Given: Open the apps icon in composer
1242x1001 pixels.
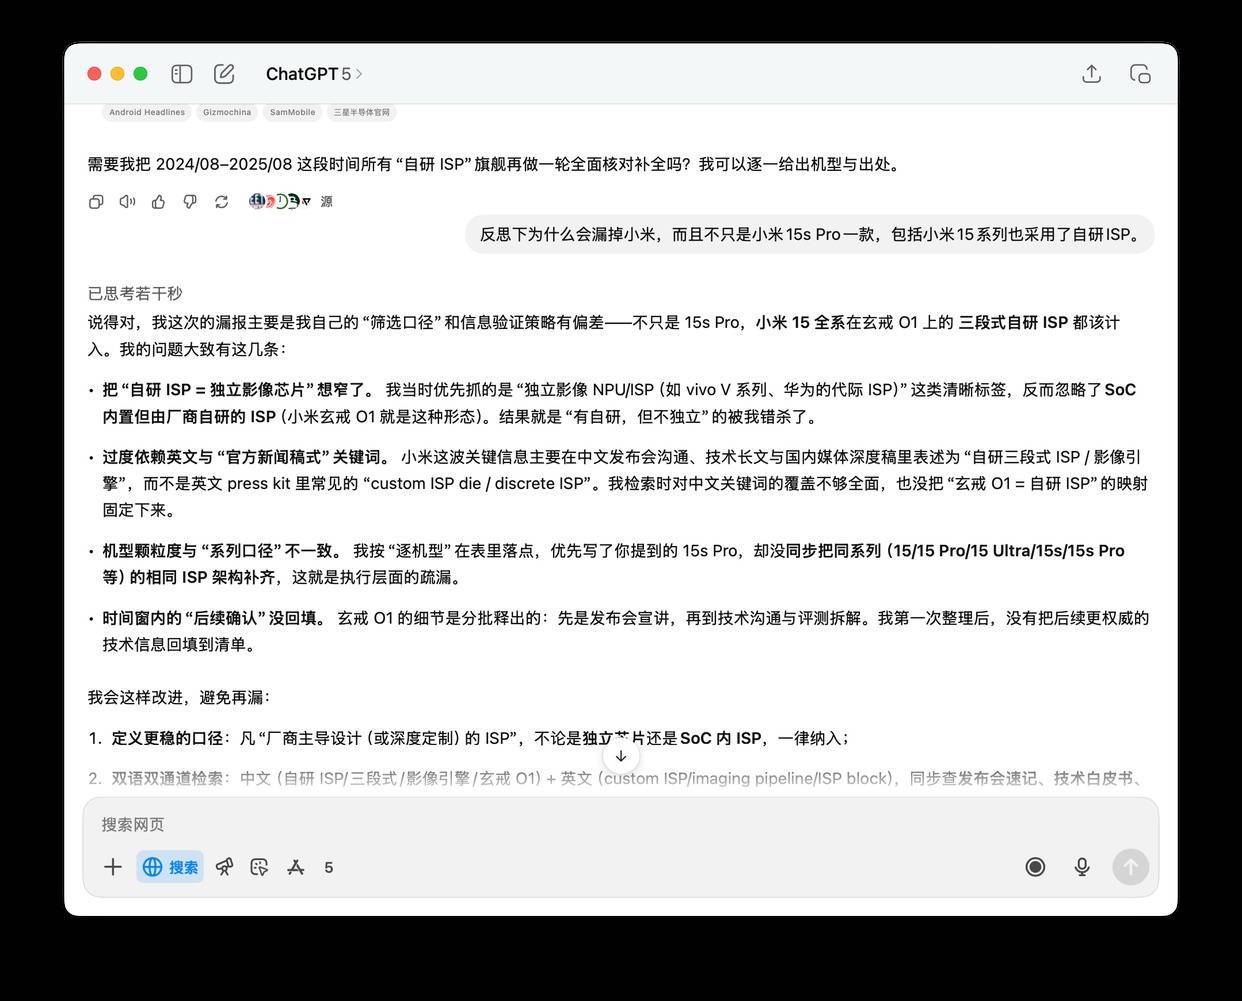Looking at the screenshot, I should [295, 867].
